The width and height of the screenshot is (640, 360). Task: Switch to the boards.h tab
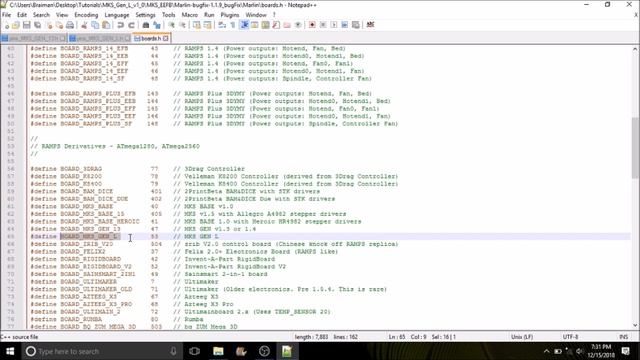pos(151,38)
